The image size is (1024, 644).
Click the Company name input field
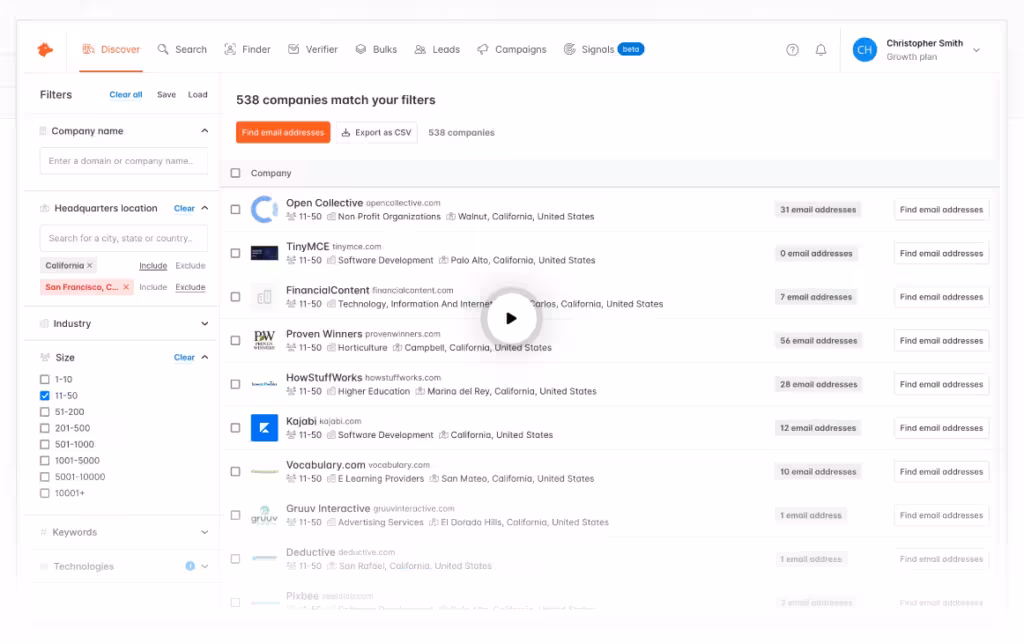tap(123, 161)
